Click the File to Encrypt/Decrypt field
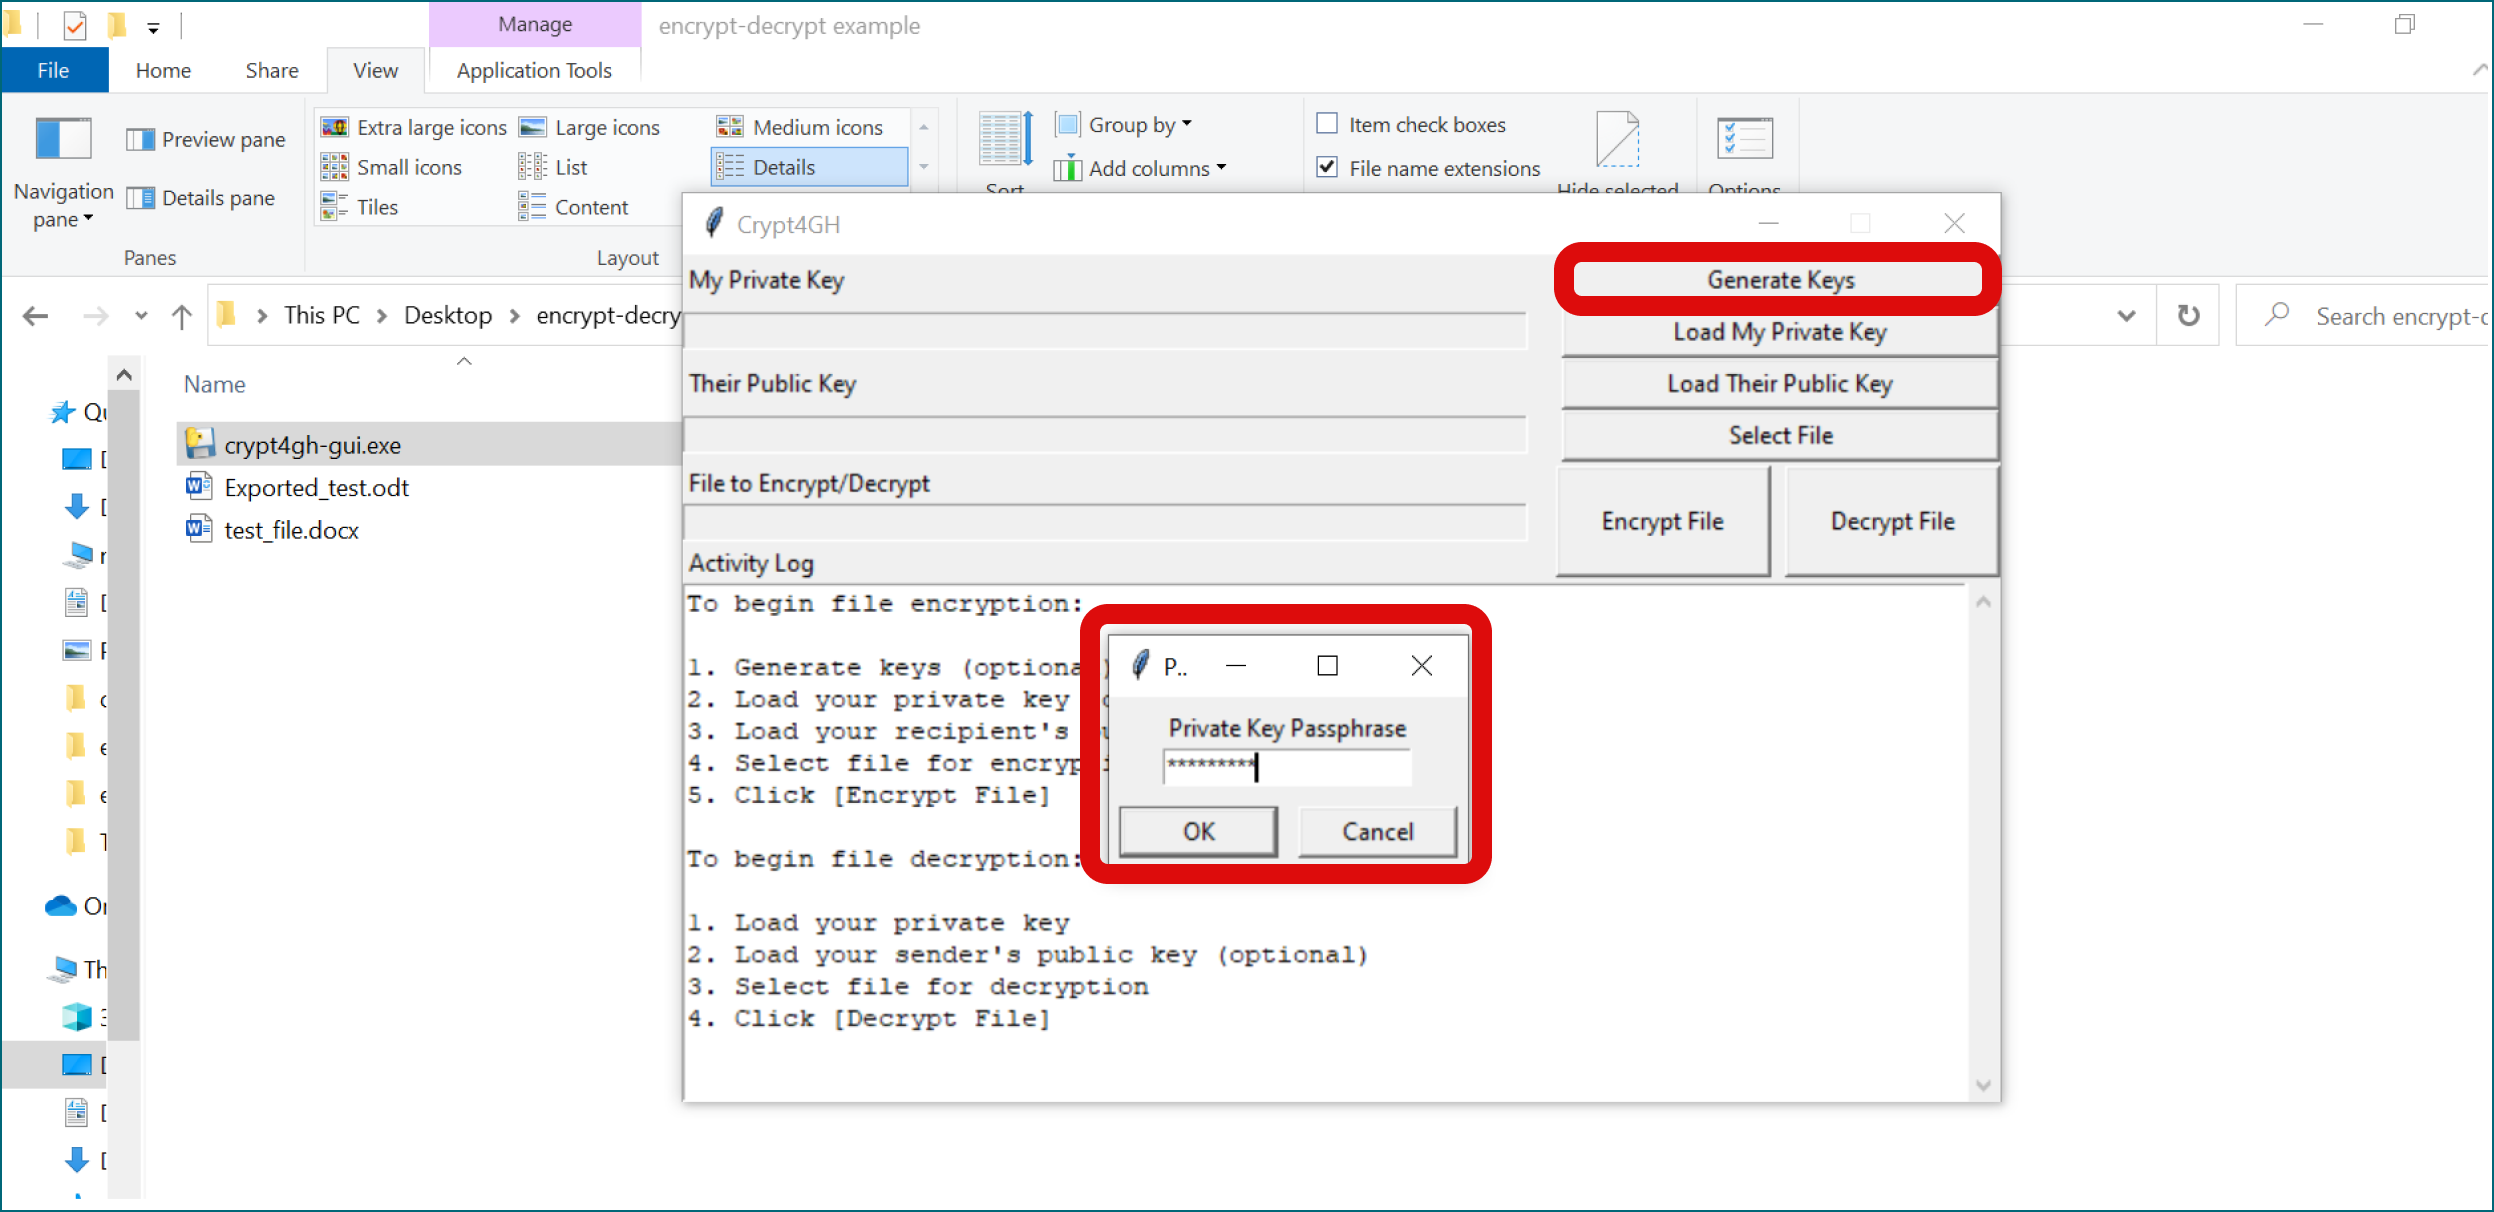 pyautogui.click(x=1105, y=523)
